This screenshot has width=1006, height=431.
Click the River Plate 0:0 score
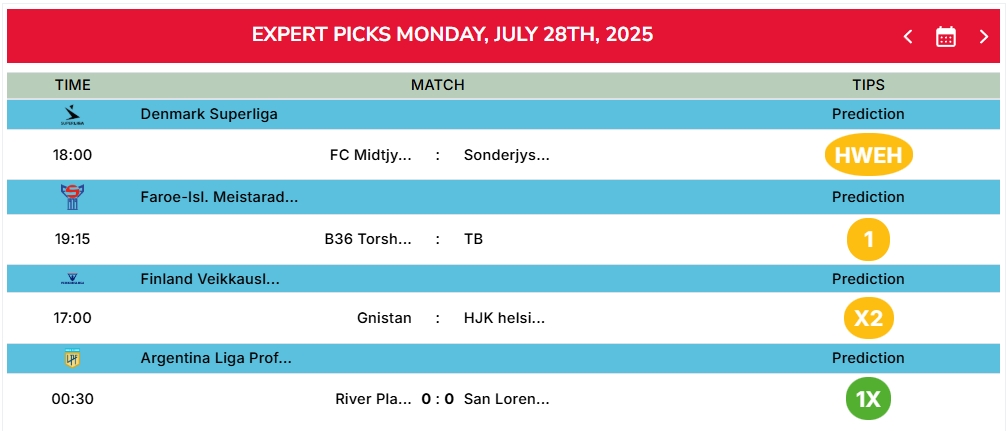(x=438, y=399)
